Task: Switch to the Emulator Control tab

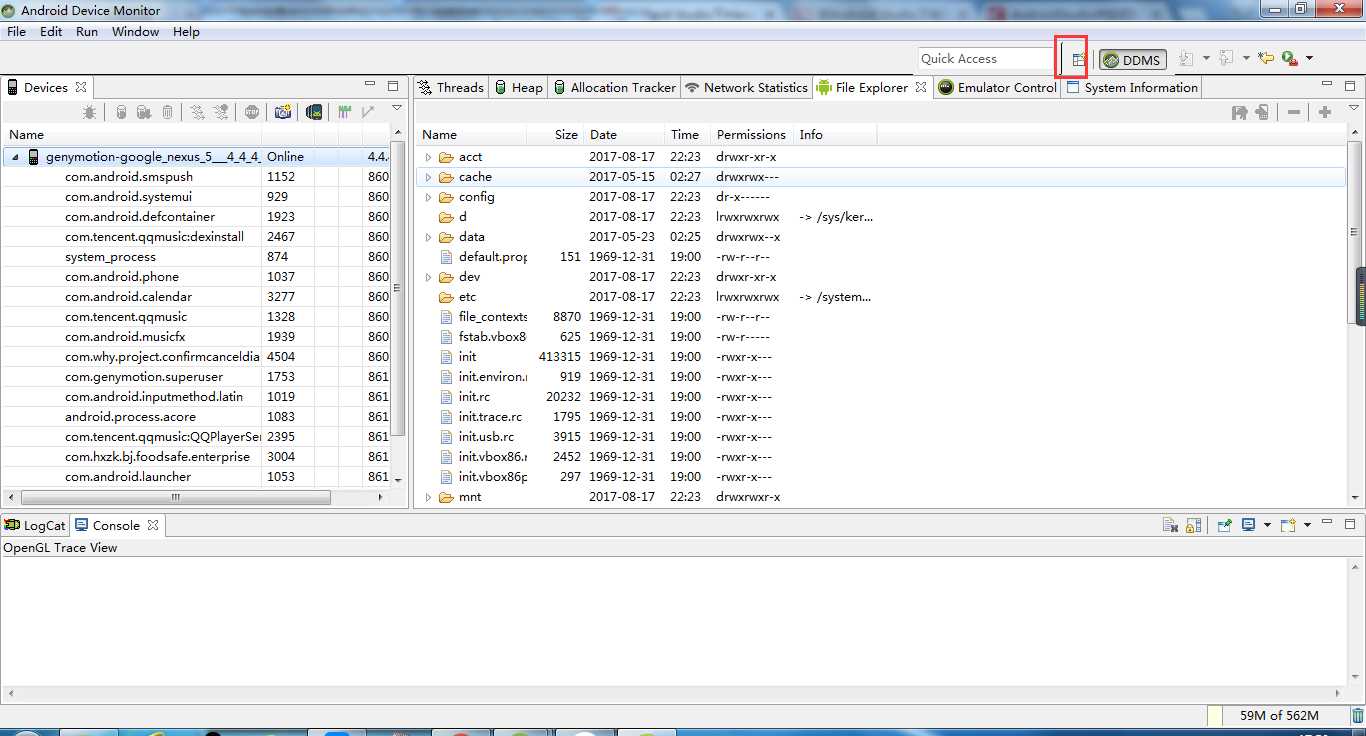Action: point(997,88)
